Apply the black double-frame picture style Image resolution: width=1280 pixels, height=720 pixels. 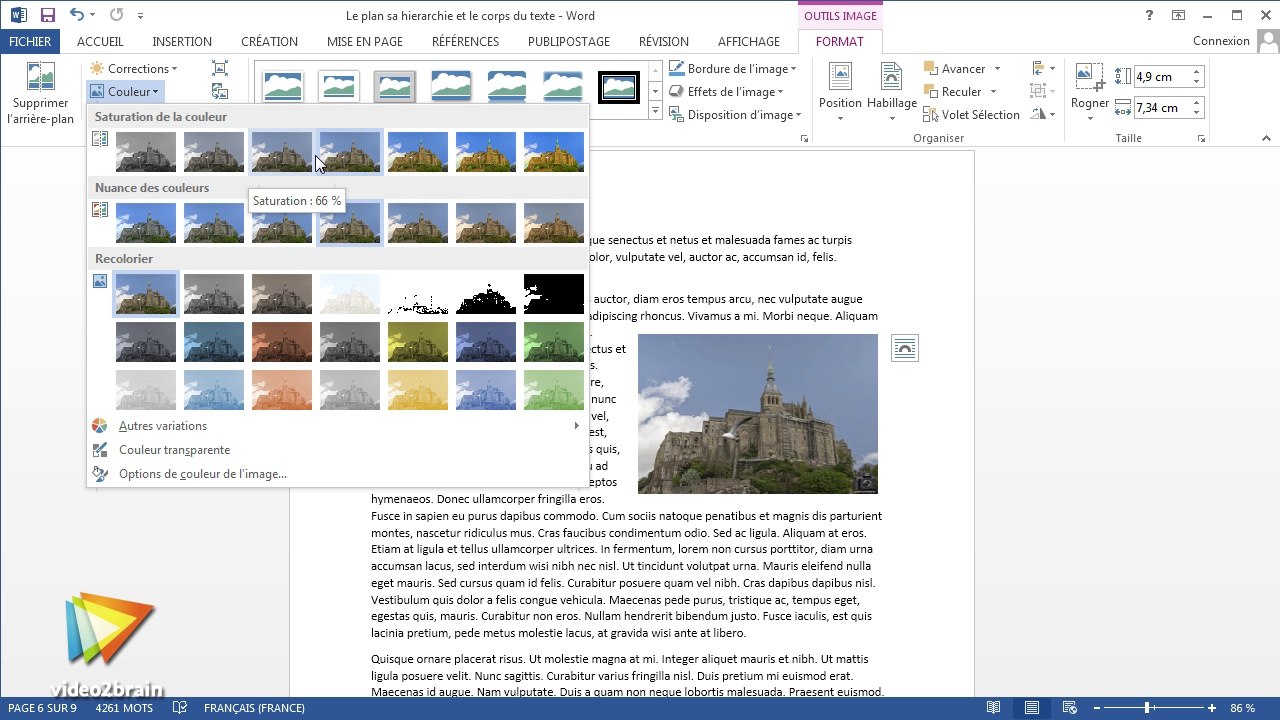pyautogui.click(x=618, y=87)
